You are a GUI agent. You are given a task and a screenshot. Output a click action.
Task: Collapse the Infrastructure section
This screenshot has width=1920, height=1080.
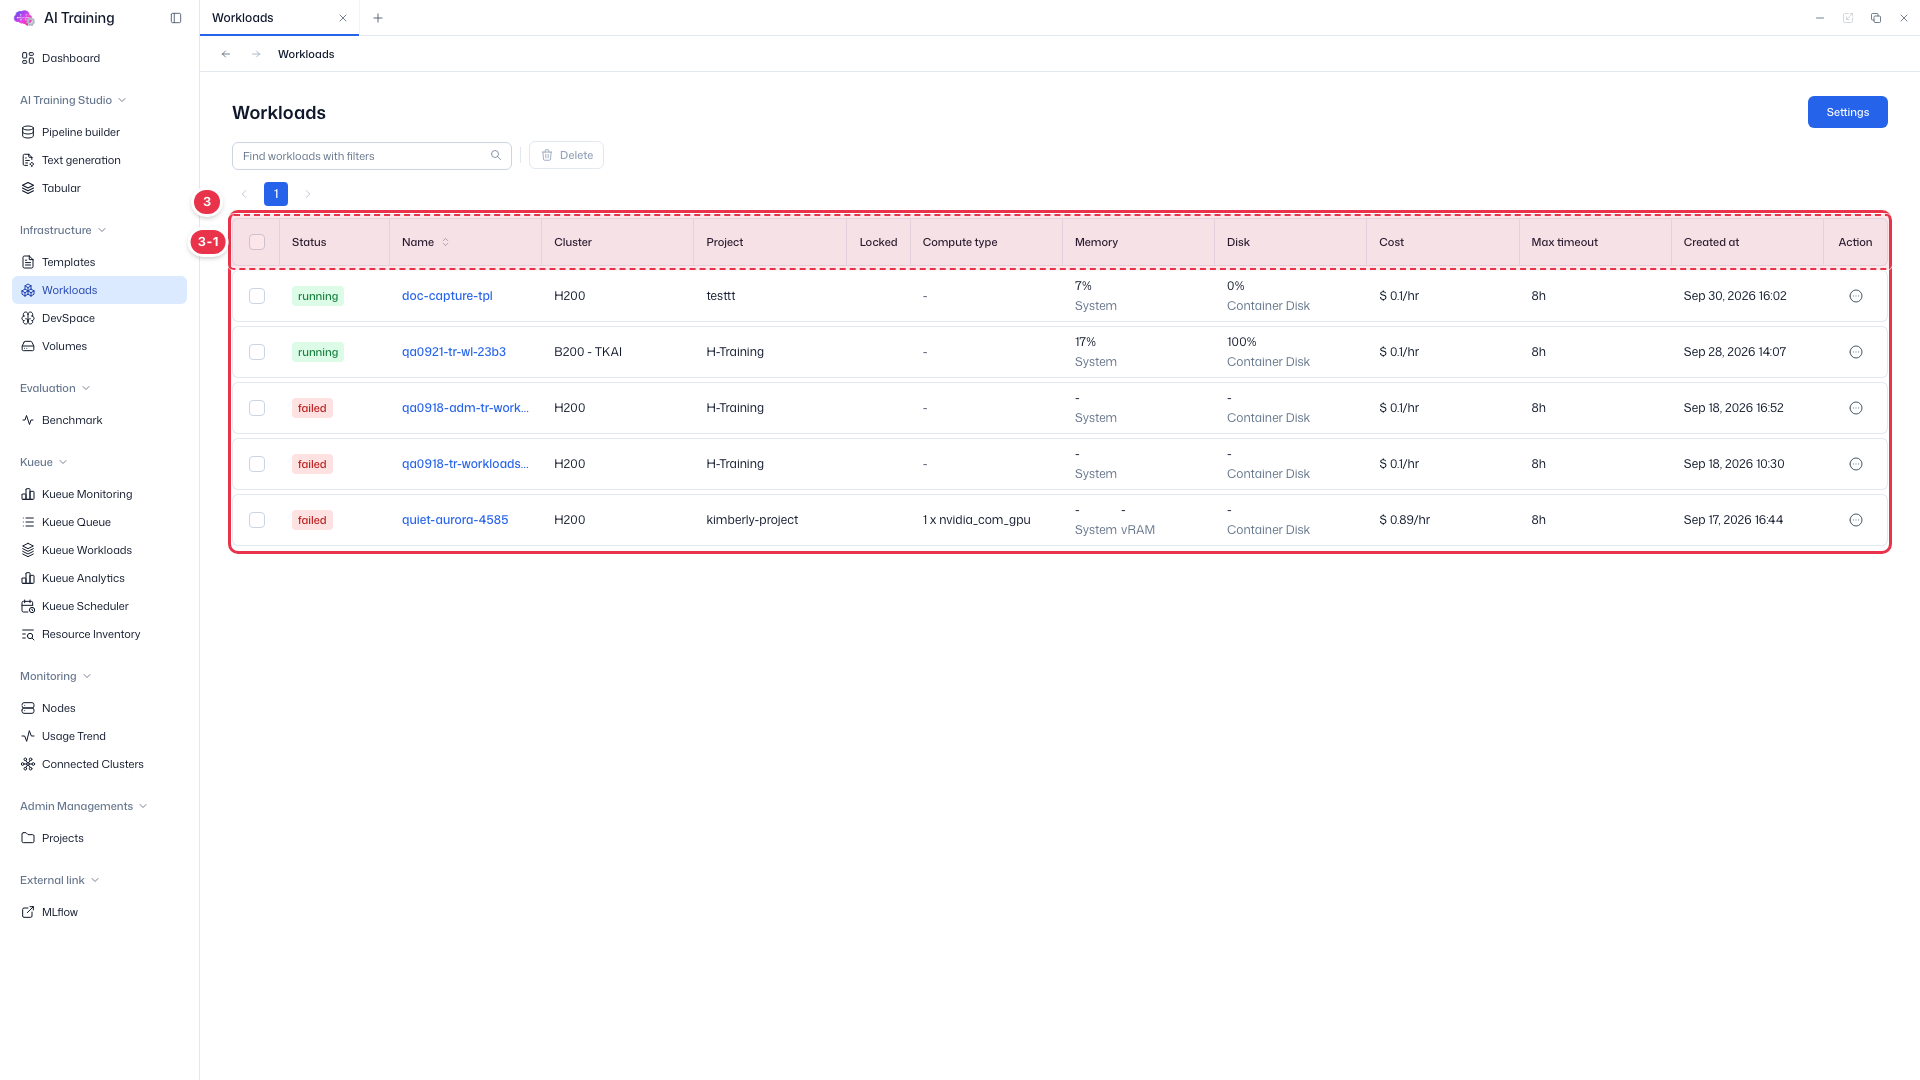click(x=63, y=230)
